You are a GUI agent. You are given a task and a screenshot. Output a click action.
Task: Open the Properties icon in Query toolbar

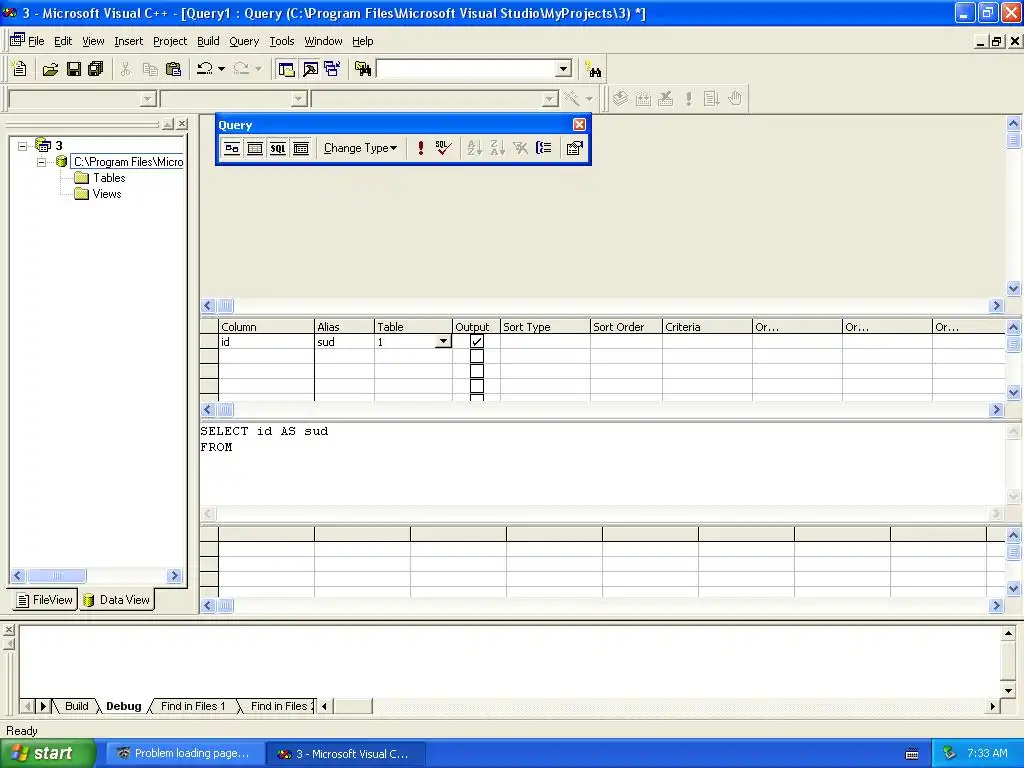pos(575,148)
